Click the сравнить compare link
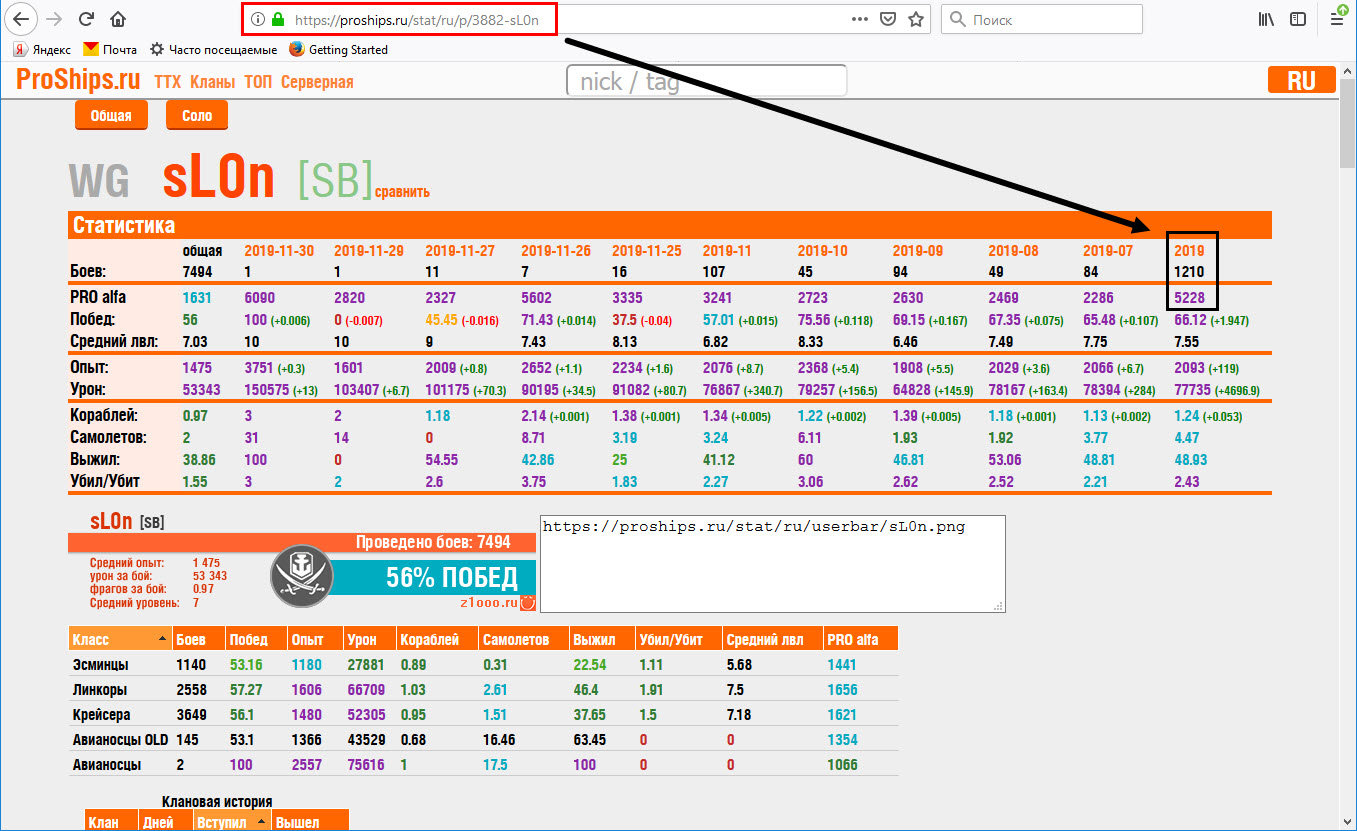1357x831 pixels. click(x=403, y=192)
